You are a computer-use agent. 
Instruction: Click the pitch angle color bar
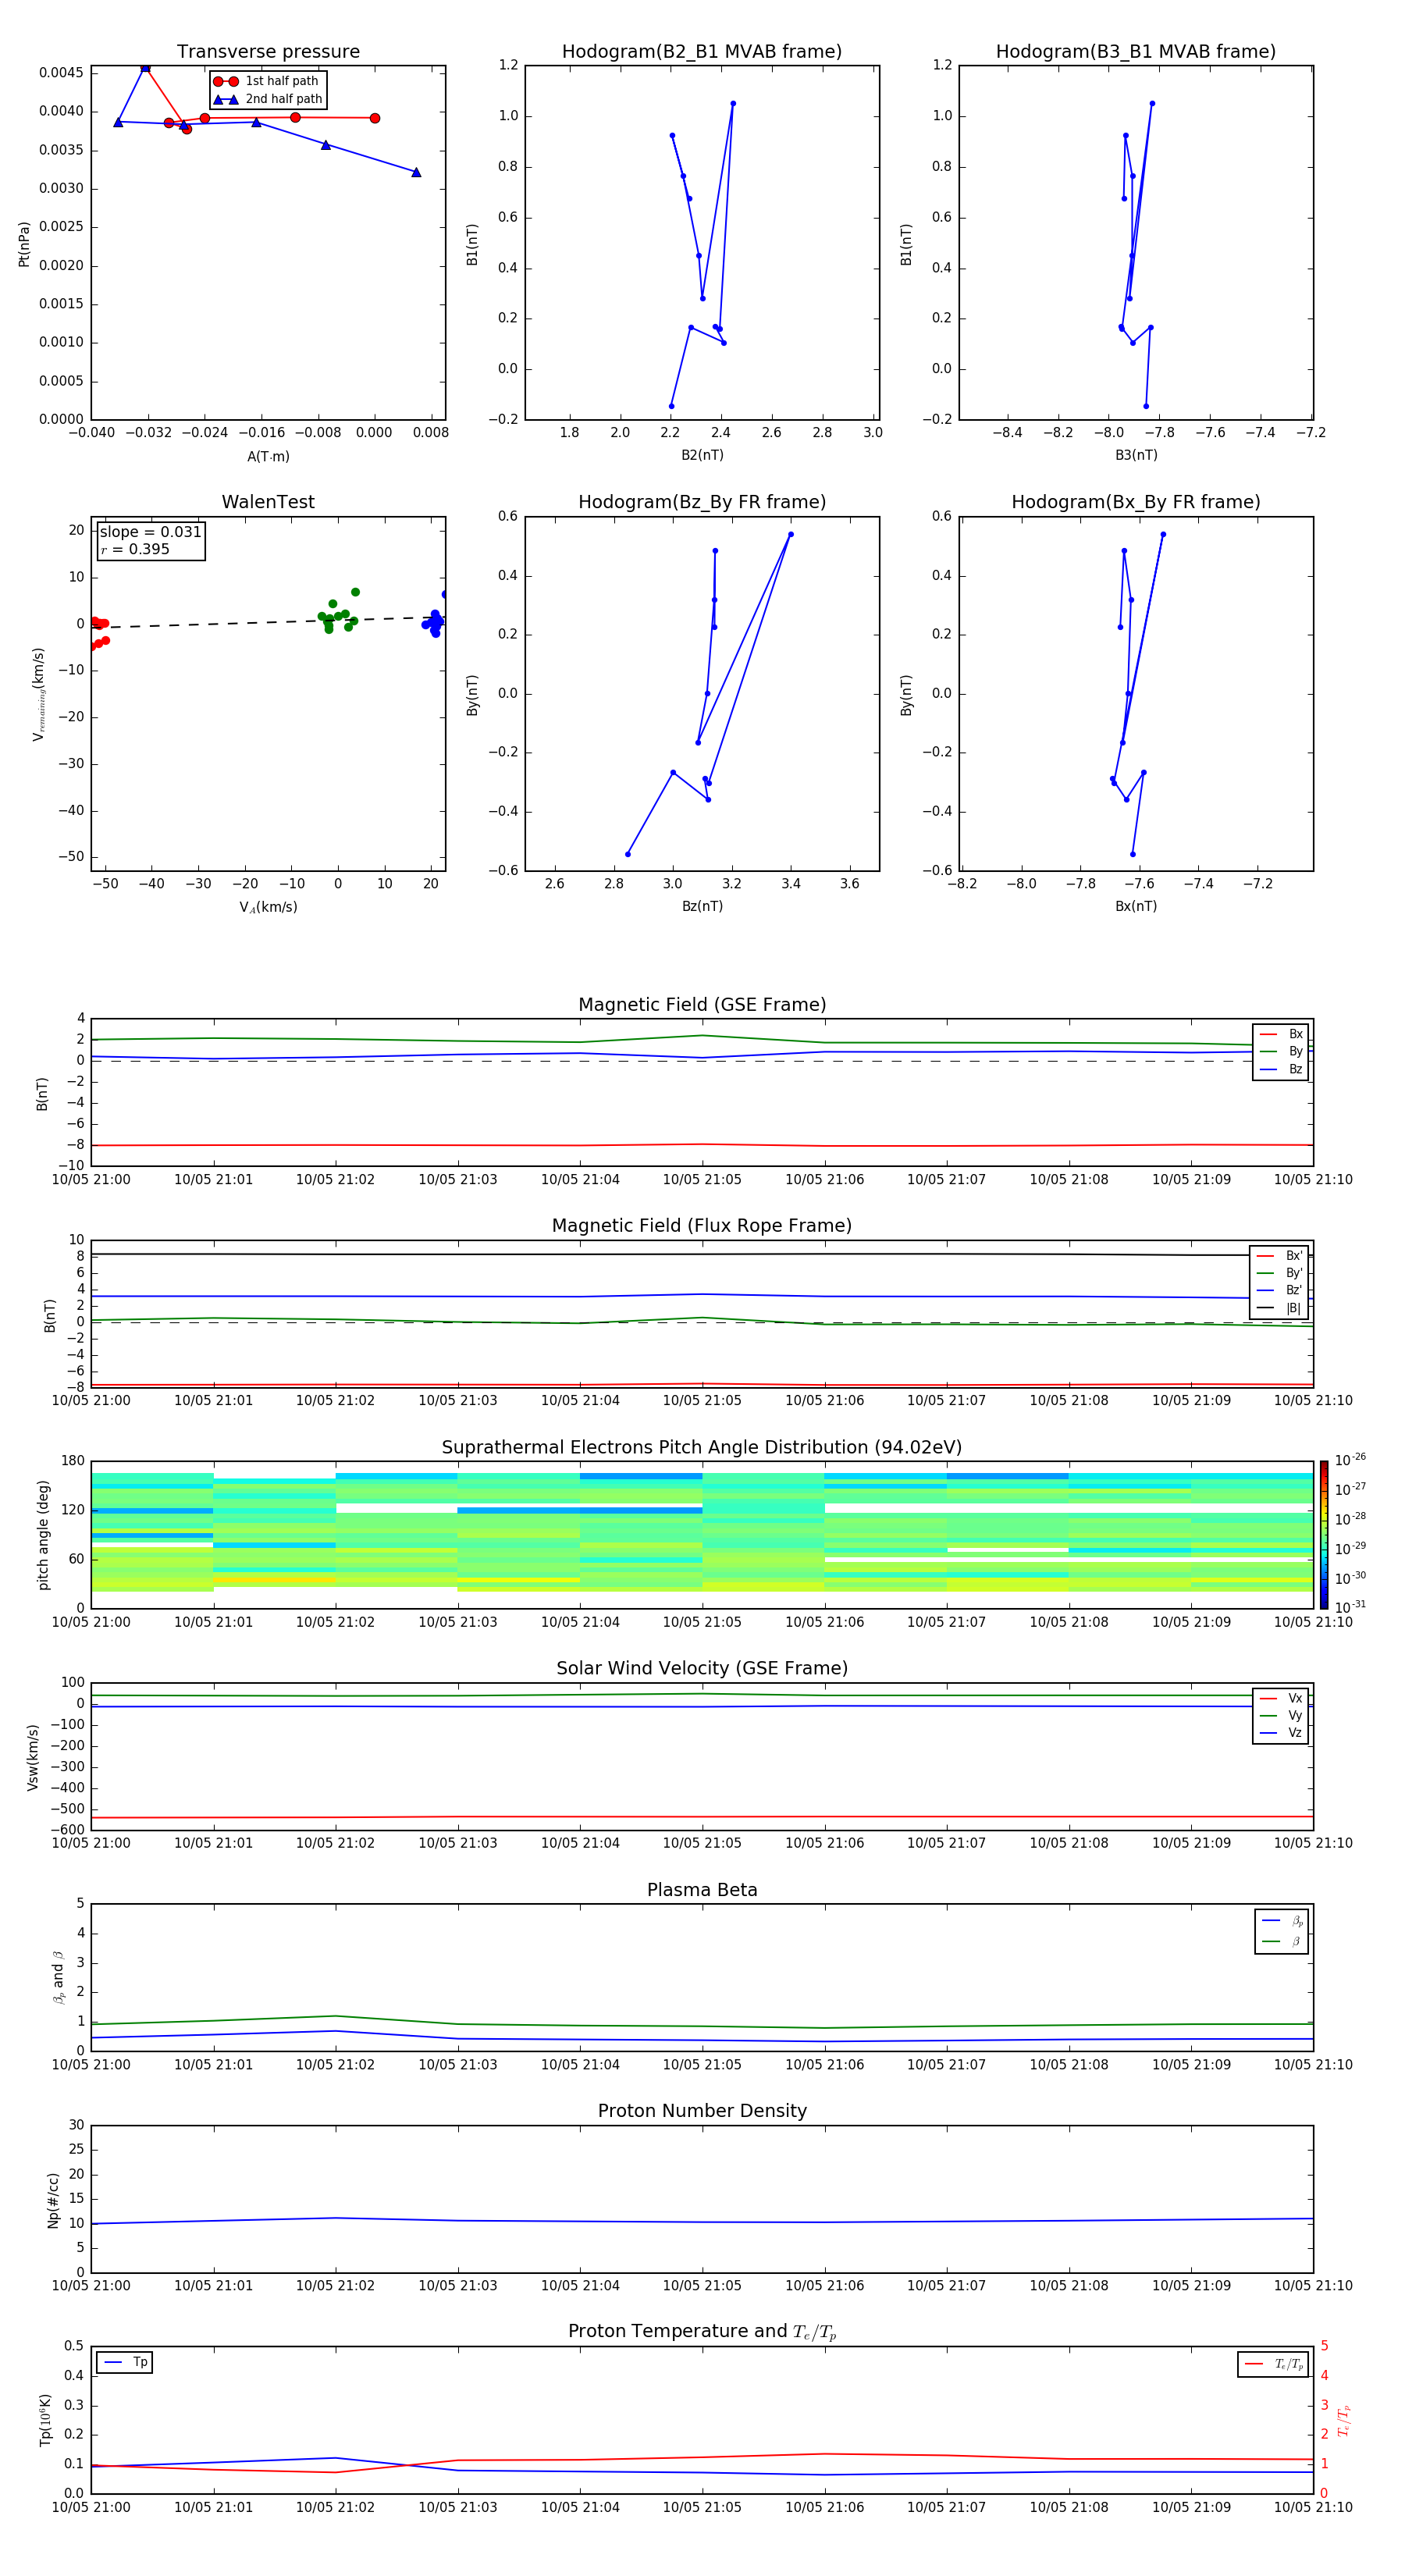click(x=1324, y=1535)
